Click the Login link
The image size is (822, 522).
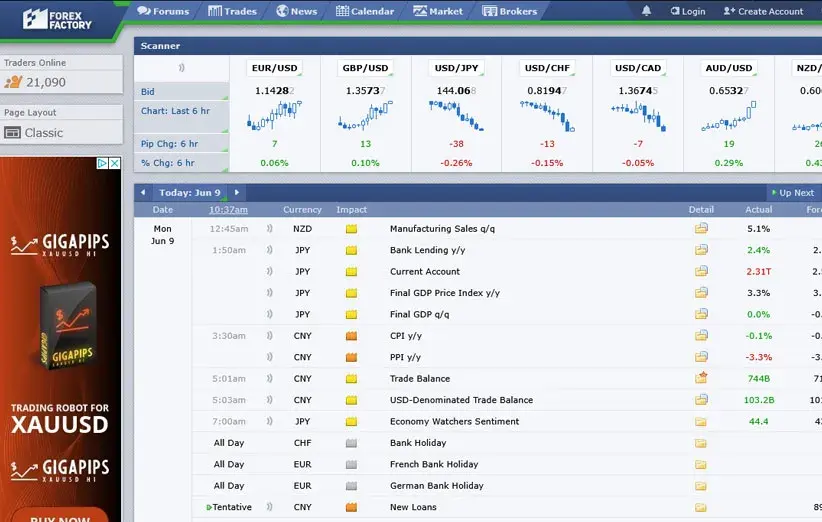point(686,11)
